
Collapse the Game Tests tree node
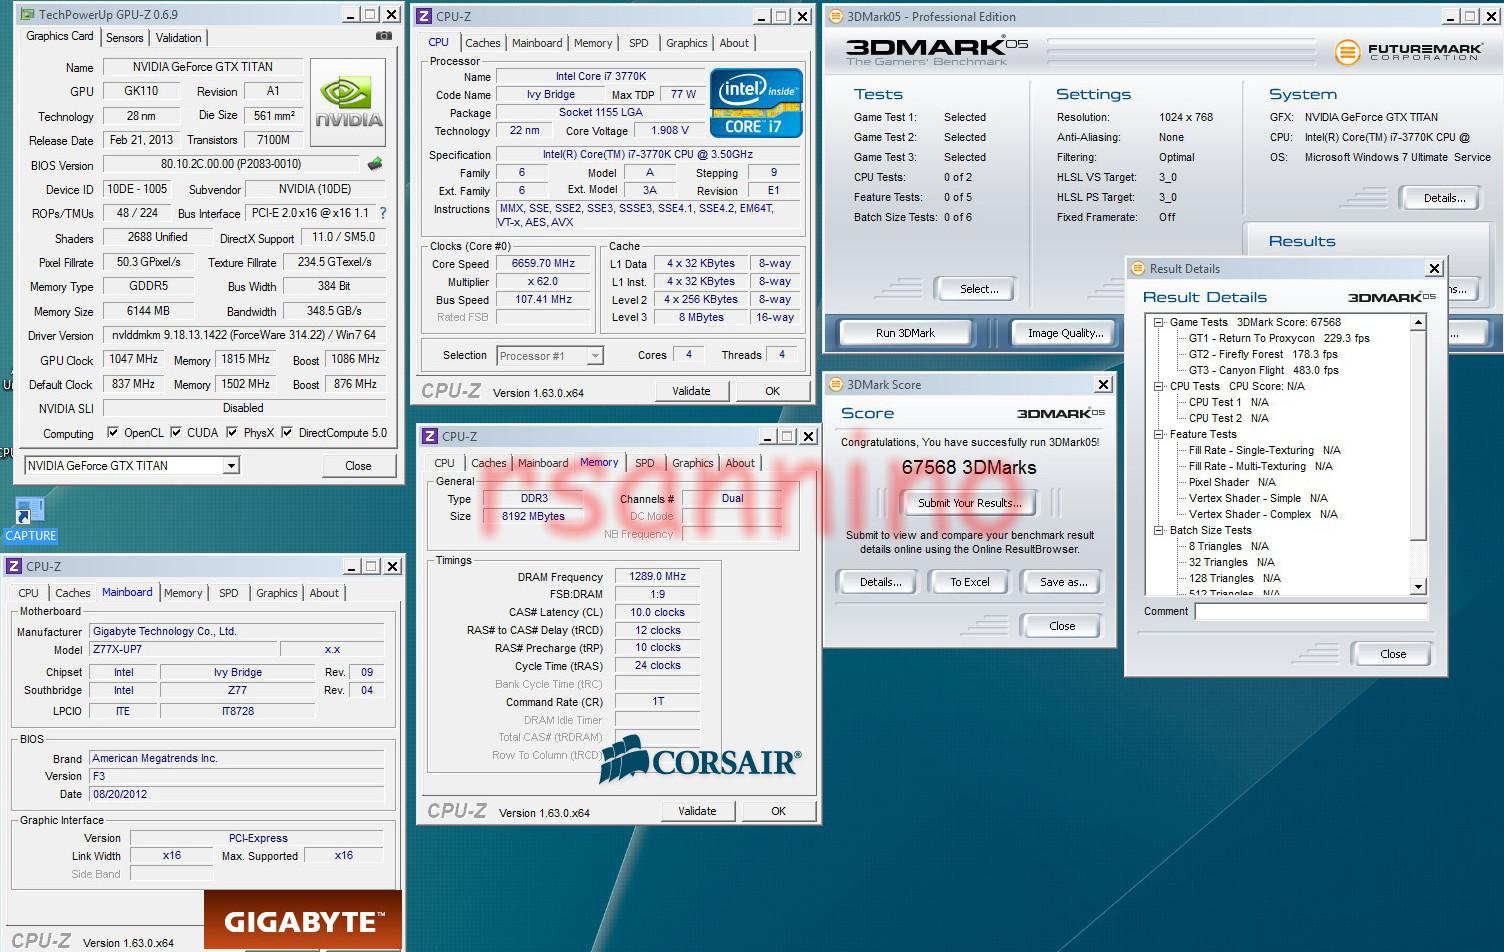[x=1158, y=322]
